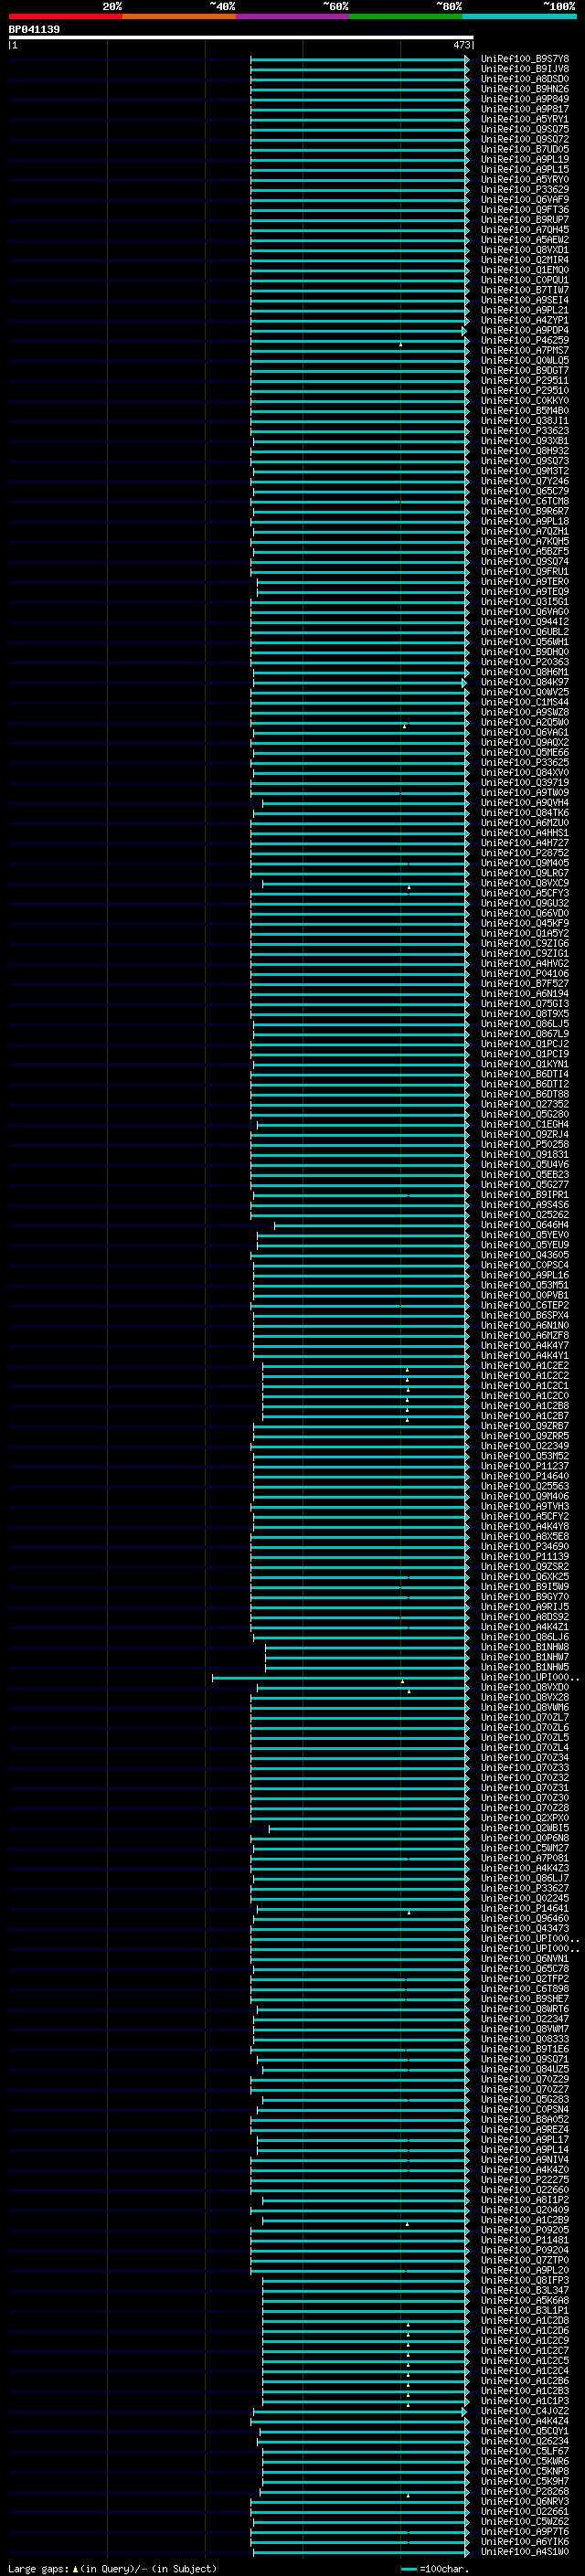Click the cyan ~100% identity legend segment
This screenshot has height=2576, width=585.
519,16
